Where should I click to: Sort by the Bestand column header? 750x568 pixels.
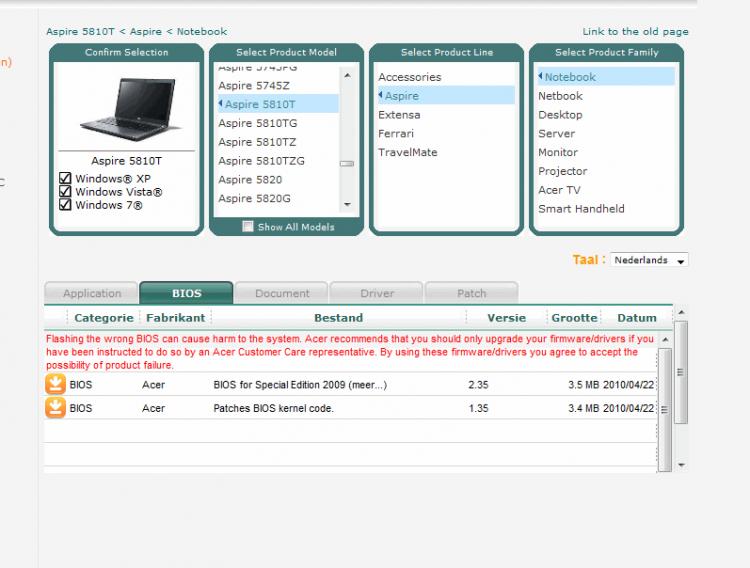click(339, 318)
